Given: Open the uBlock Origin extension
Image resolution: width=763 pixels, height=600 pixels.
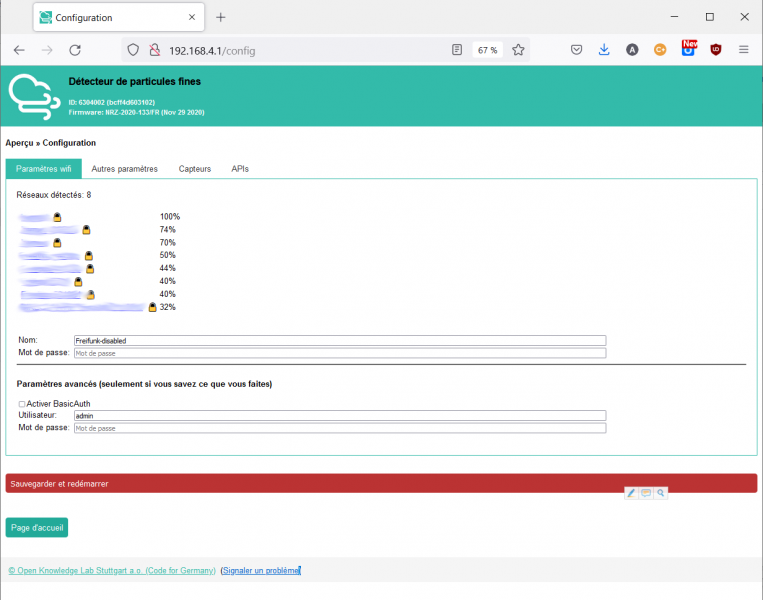Looking at the screenshot, I should (716, 50).
